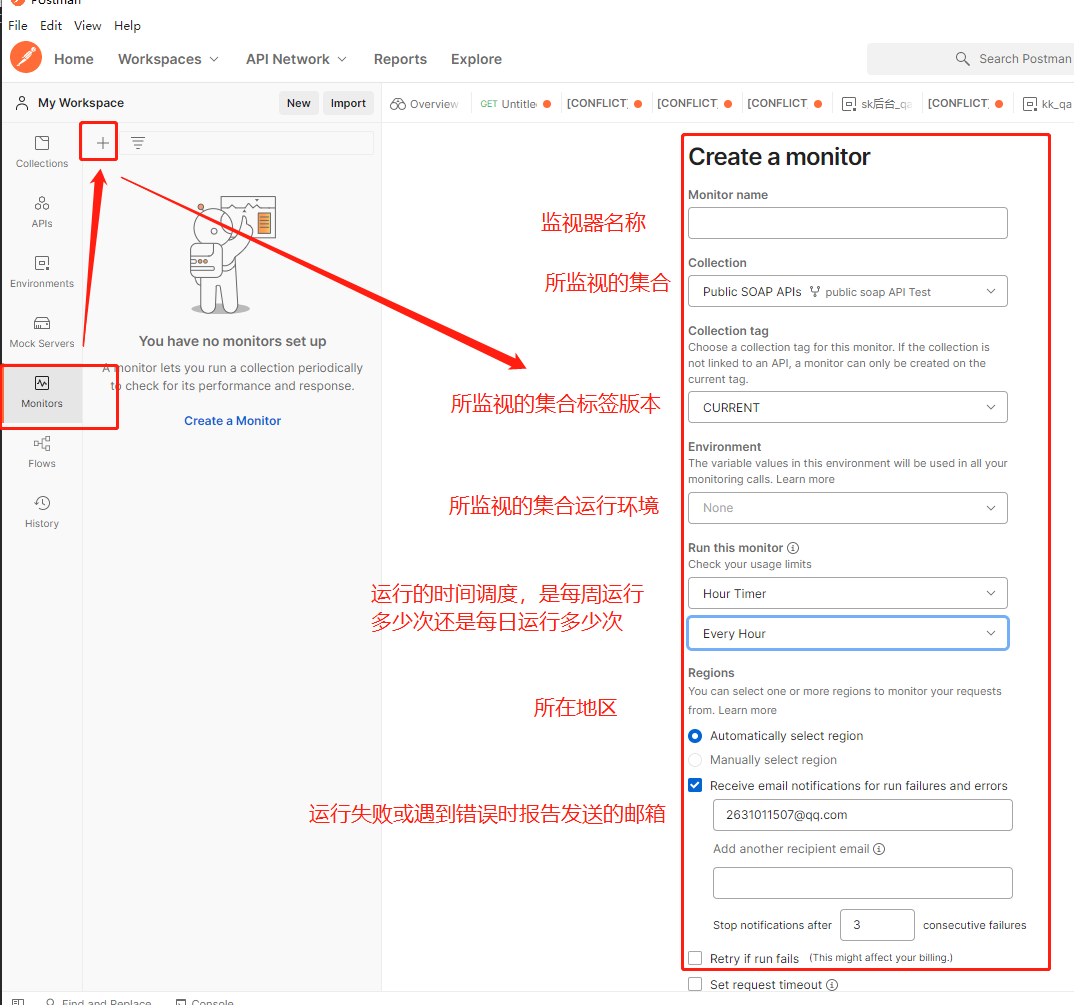Open the Collection dropdown Public SOAP APIs

847,291
